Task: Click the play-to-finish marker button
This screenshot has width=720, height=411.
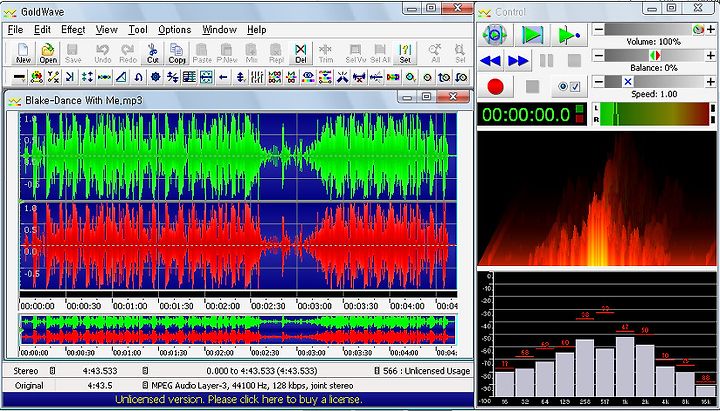Action: tap(569, 35)
